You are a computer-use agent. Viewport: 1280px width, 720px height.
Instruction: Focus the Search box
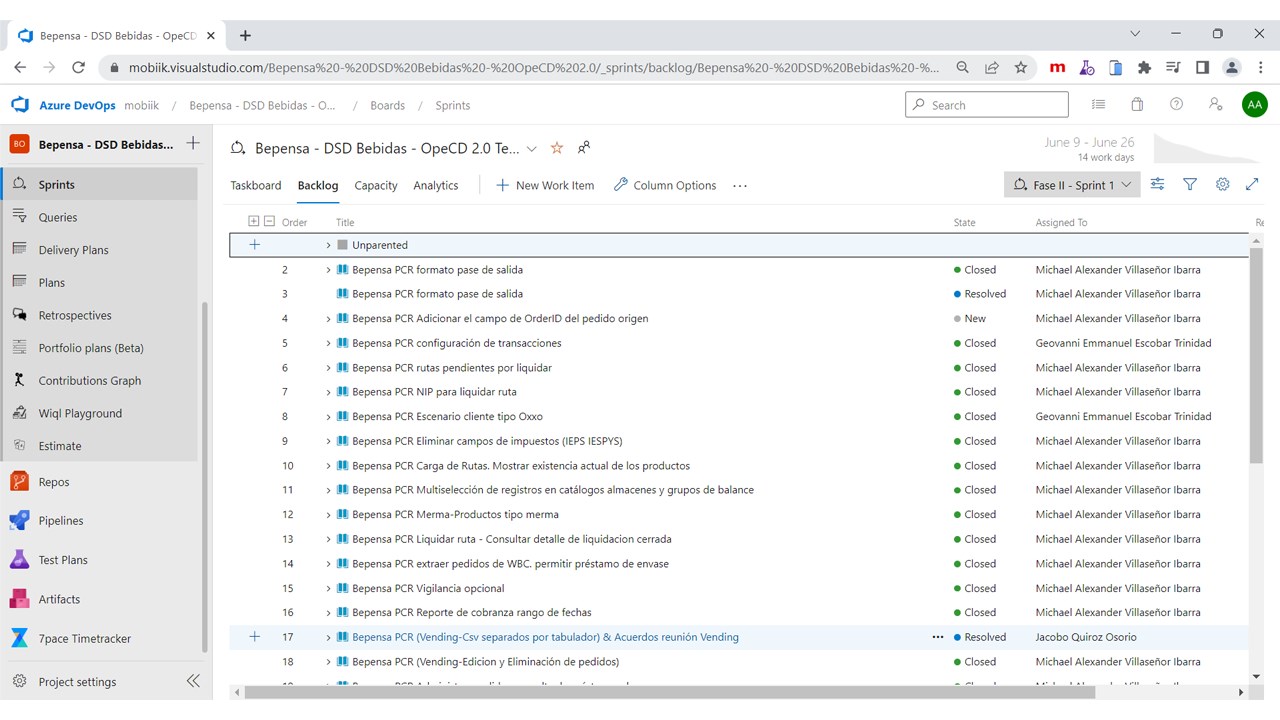pos(987,104)
